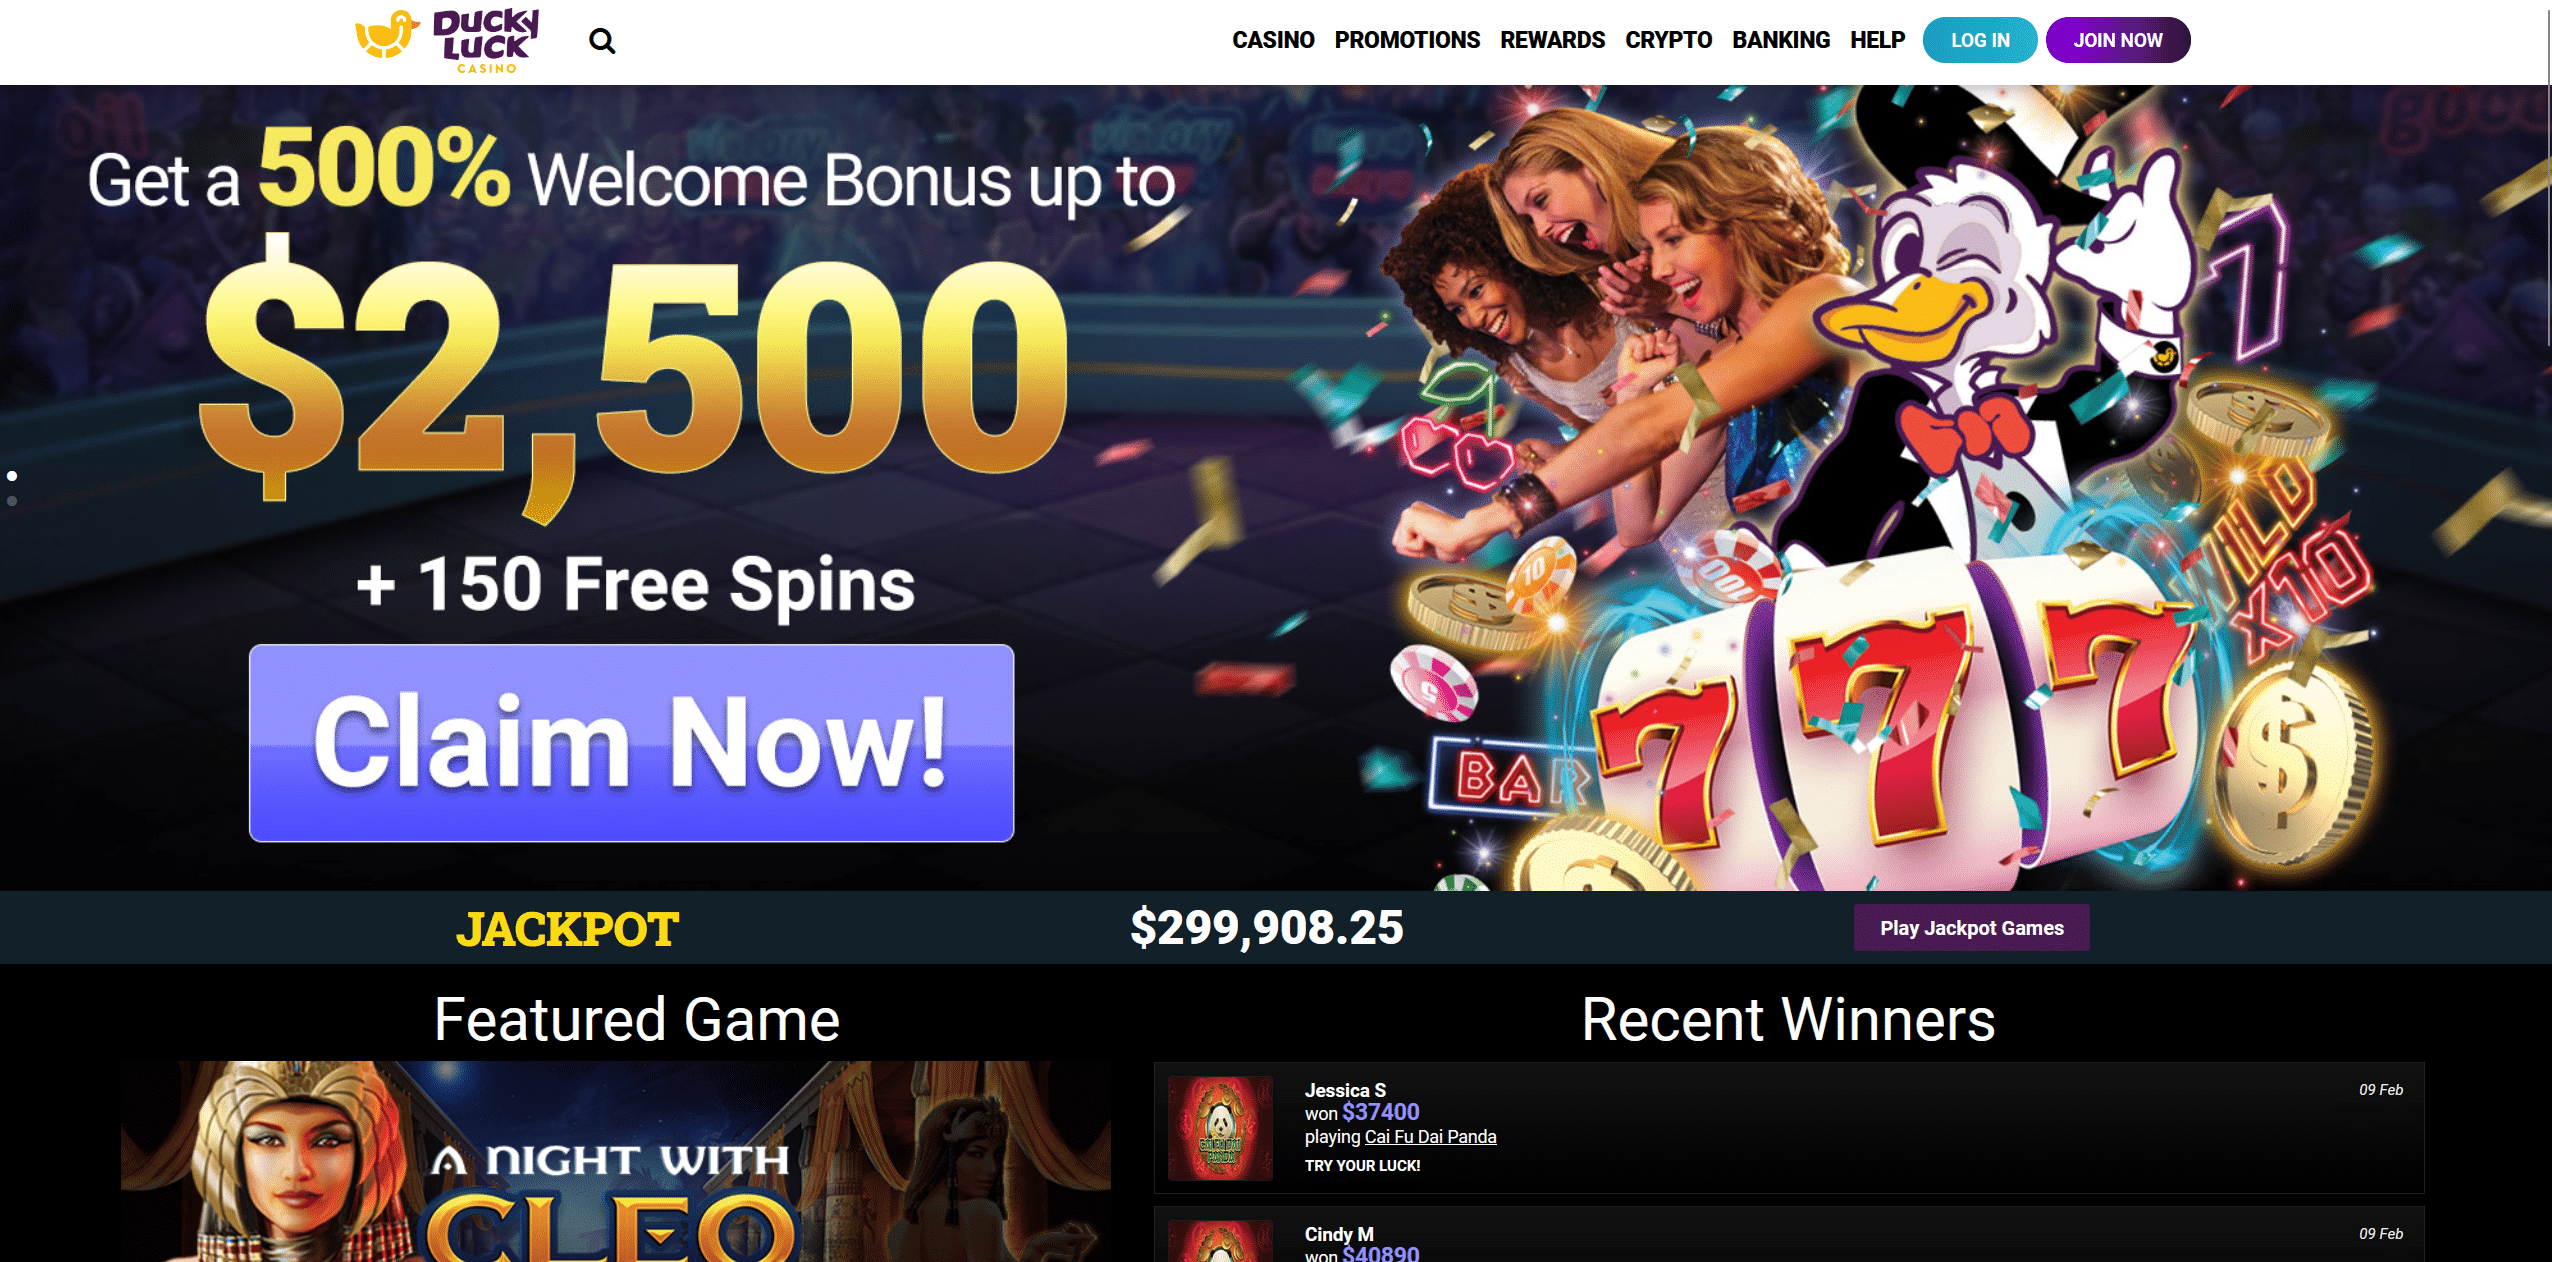Click the Play Jackpot Games button
This screenshot has width=2552, height=1262.
point(1971,928)
